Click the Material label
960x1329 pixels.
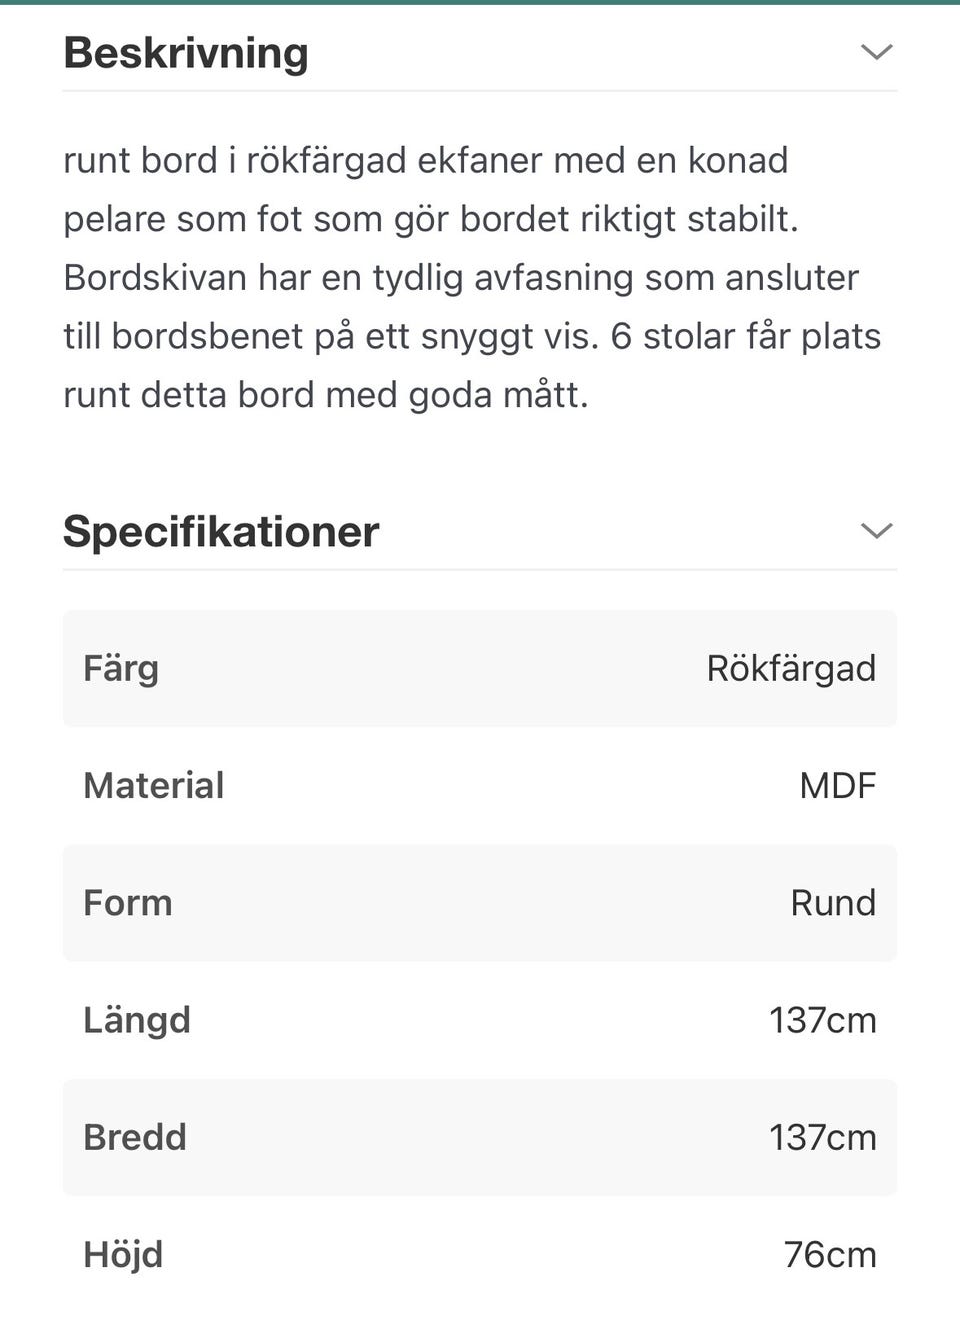tap(154, 786)
